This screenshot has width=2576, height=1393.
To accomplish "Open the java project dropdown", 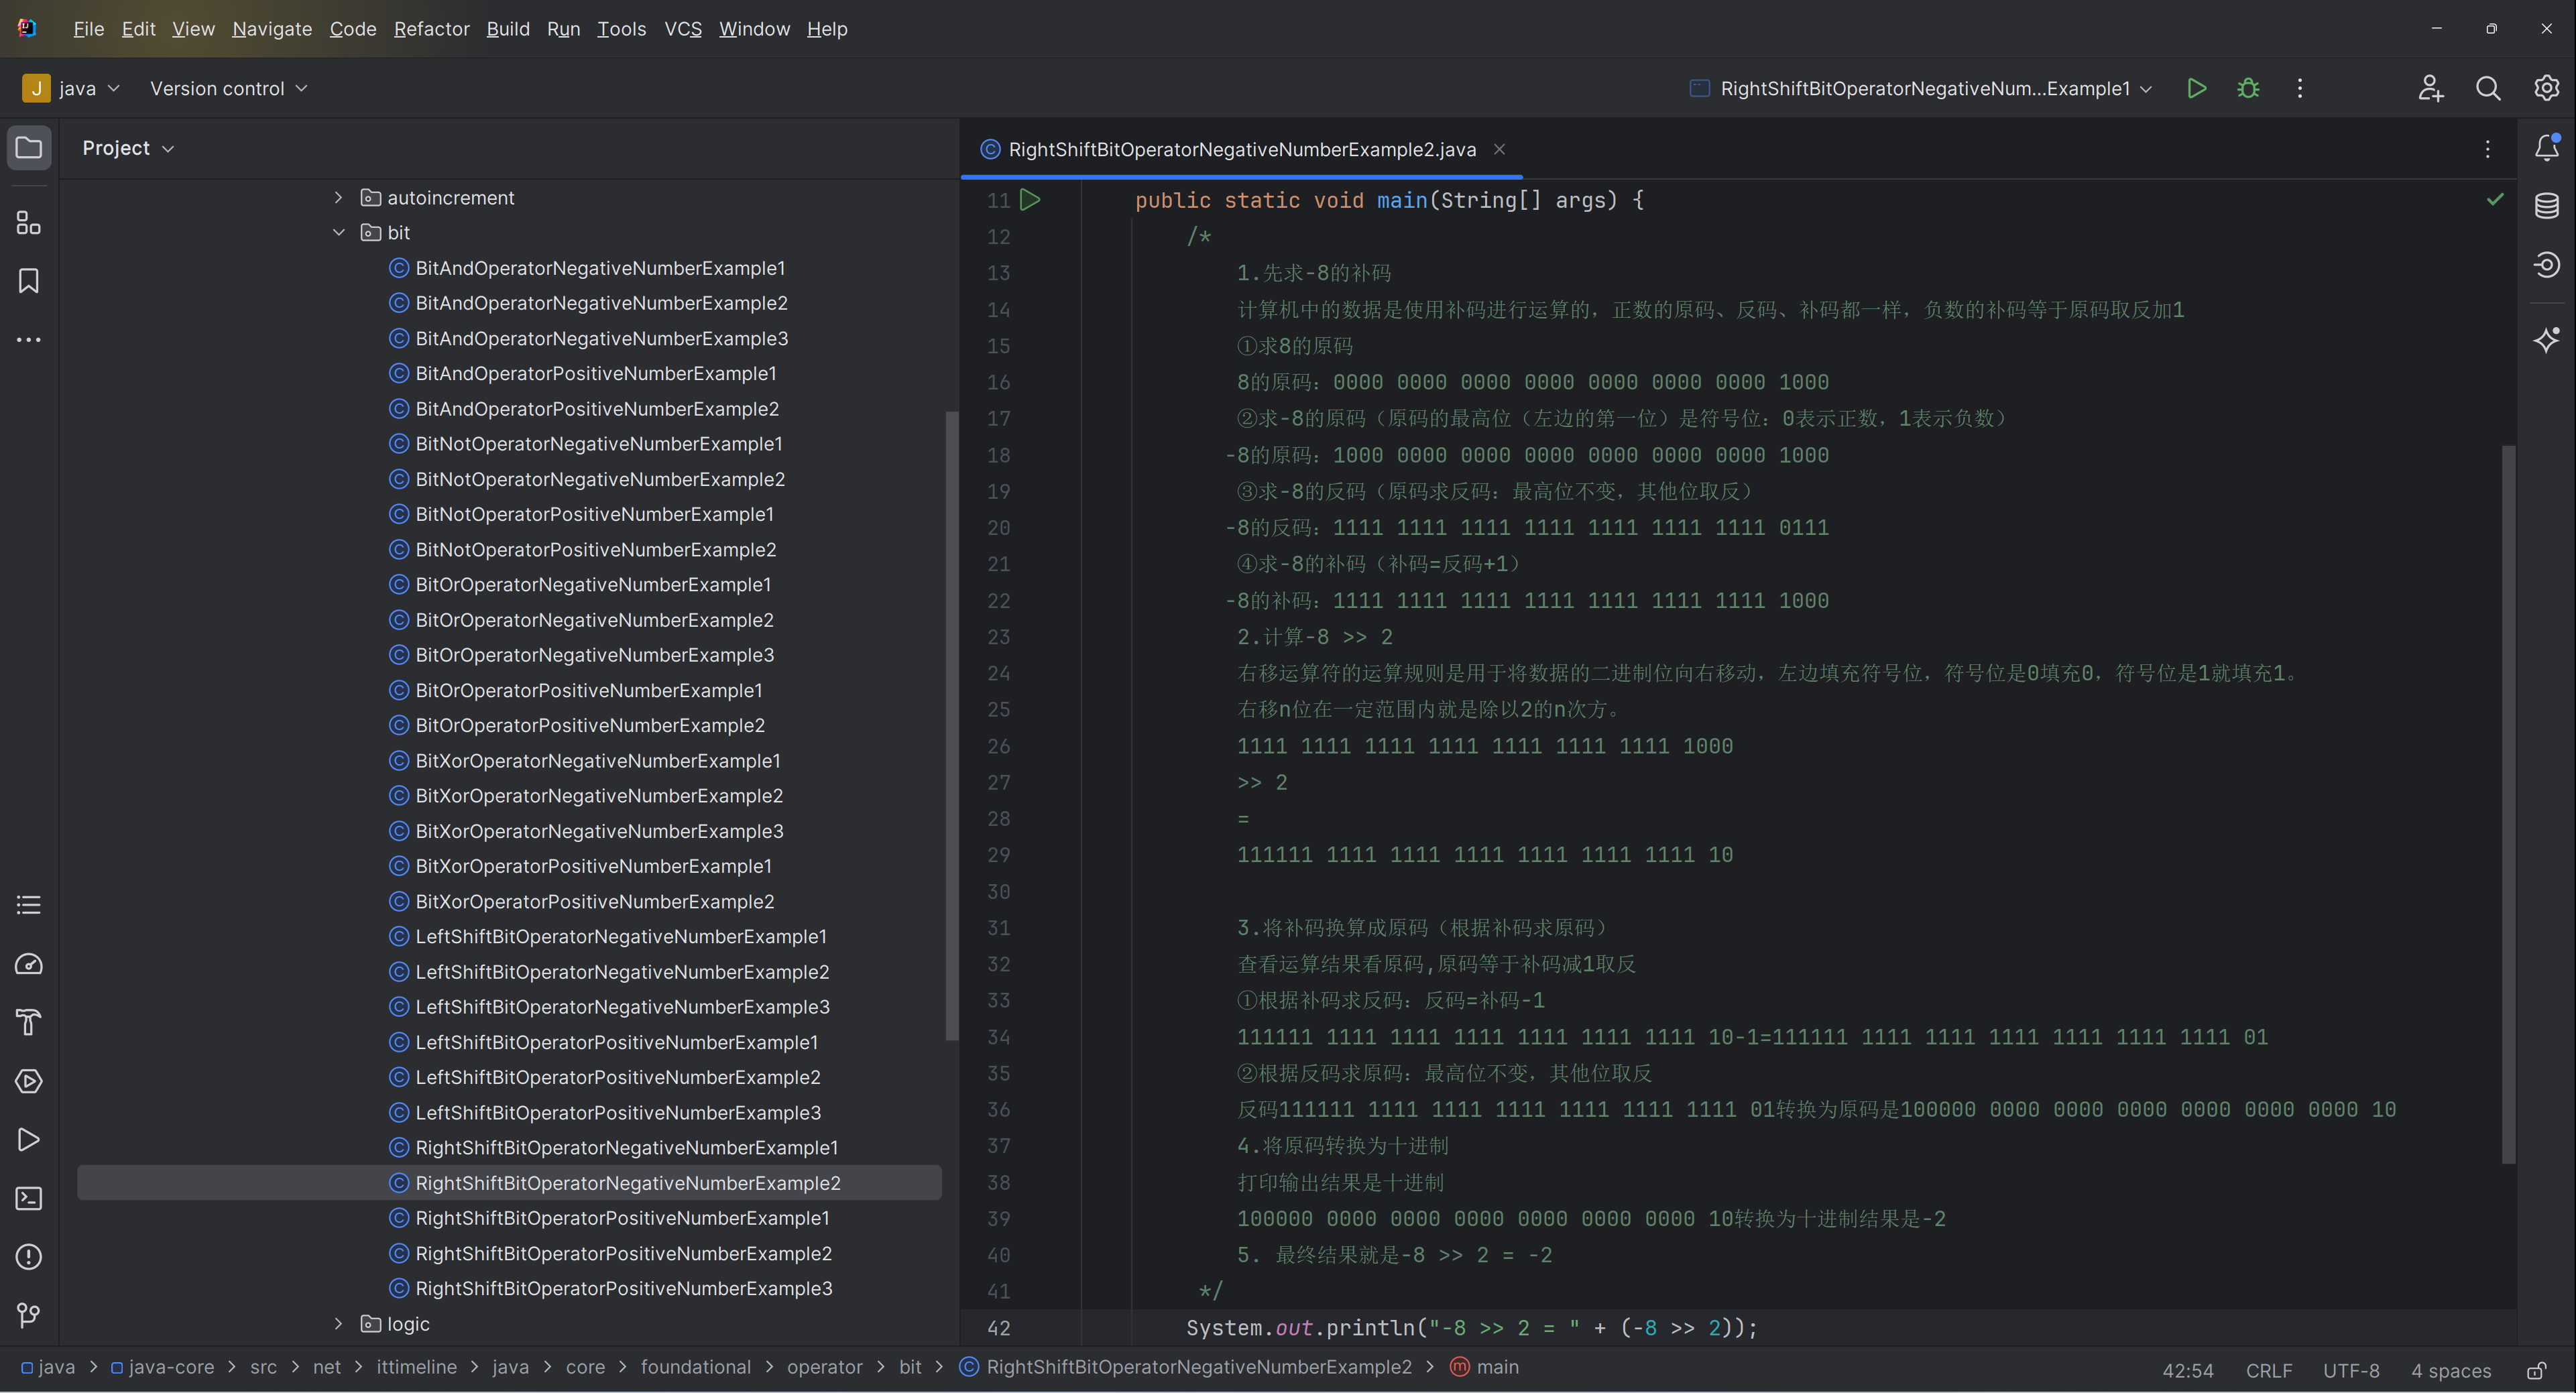I will [x=71, y=88].
